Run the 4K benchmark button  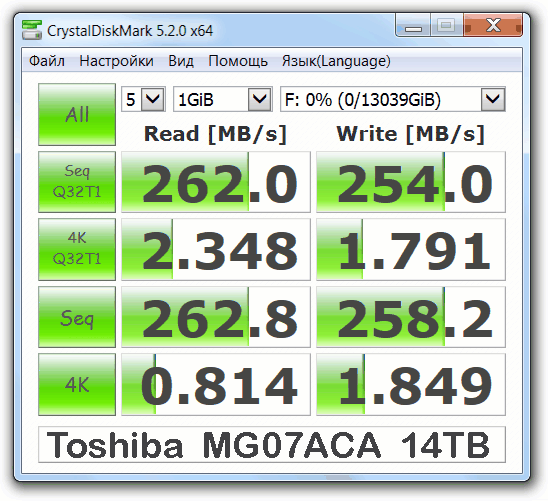[x=77, y=384]
